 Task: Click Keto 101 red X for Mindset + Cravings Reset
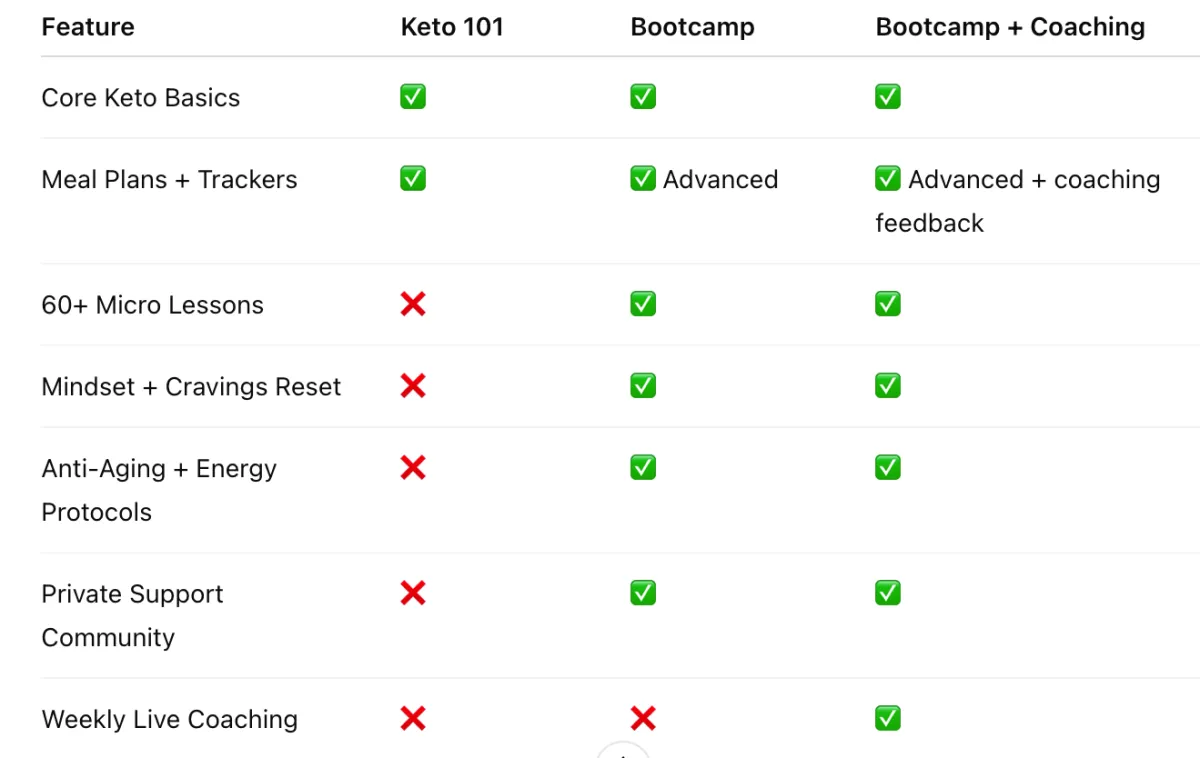coord(413,386)
